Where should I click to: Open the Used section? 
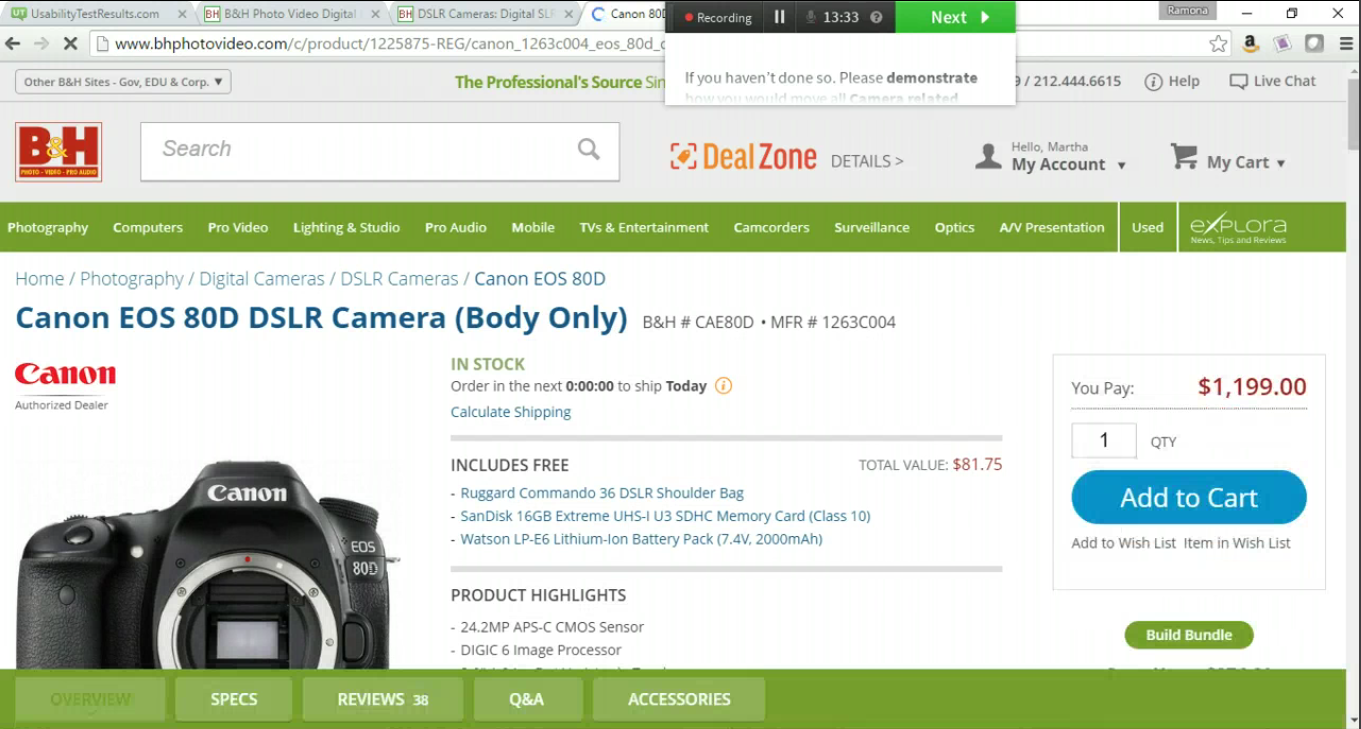click(1148, 228)
